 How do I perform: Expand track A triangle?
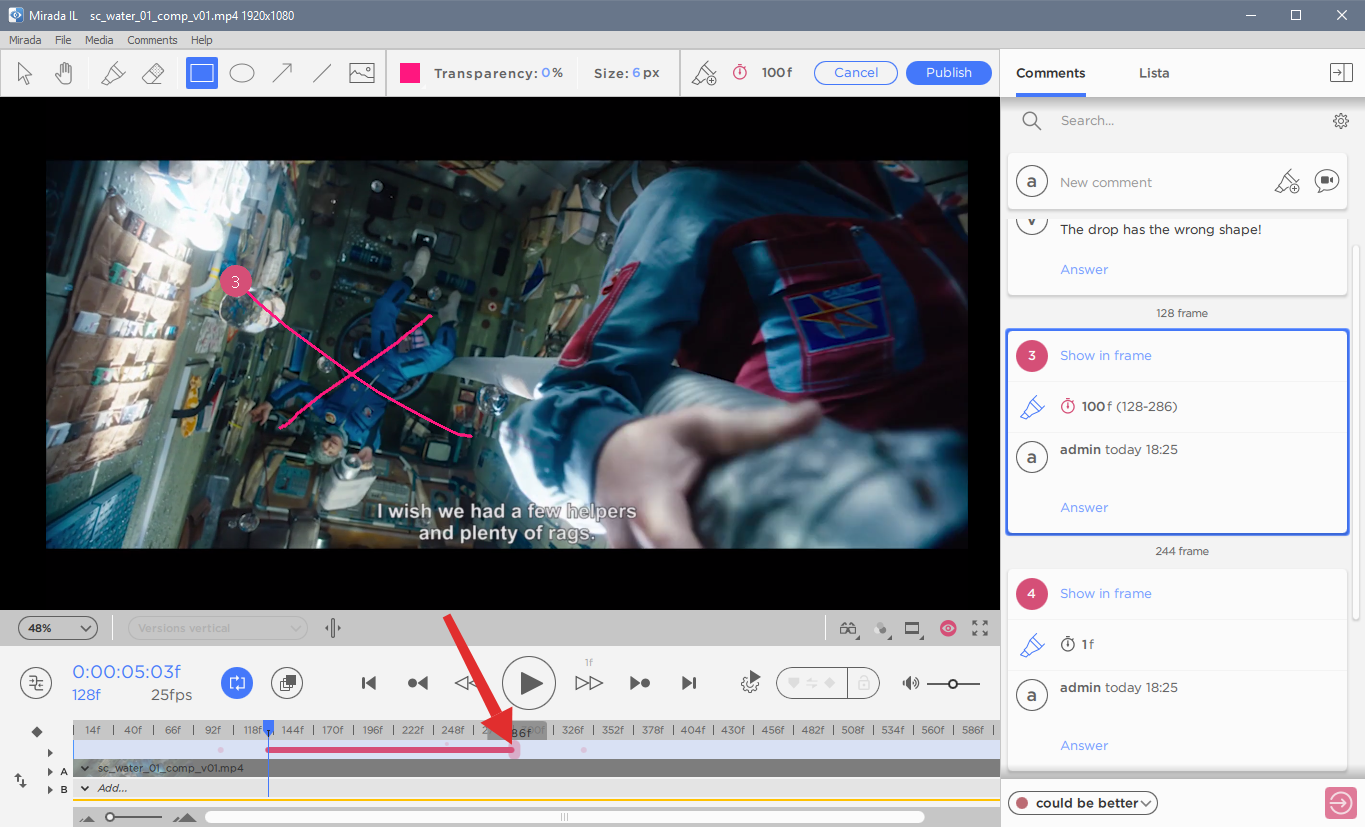[51, 772]
